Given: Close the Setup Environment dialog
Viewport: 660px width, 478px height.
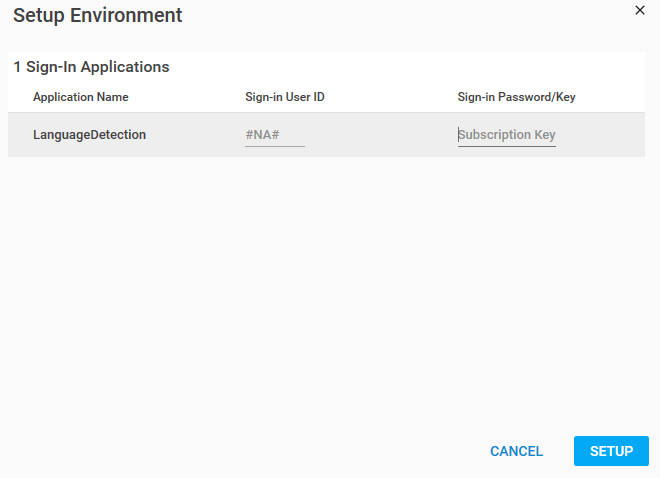Looking at the screenshot, I should point(640,10).
